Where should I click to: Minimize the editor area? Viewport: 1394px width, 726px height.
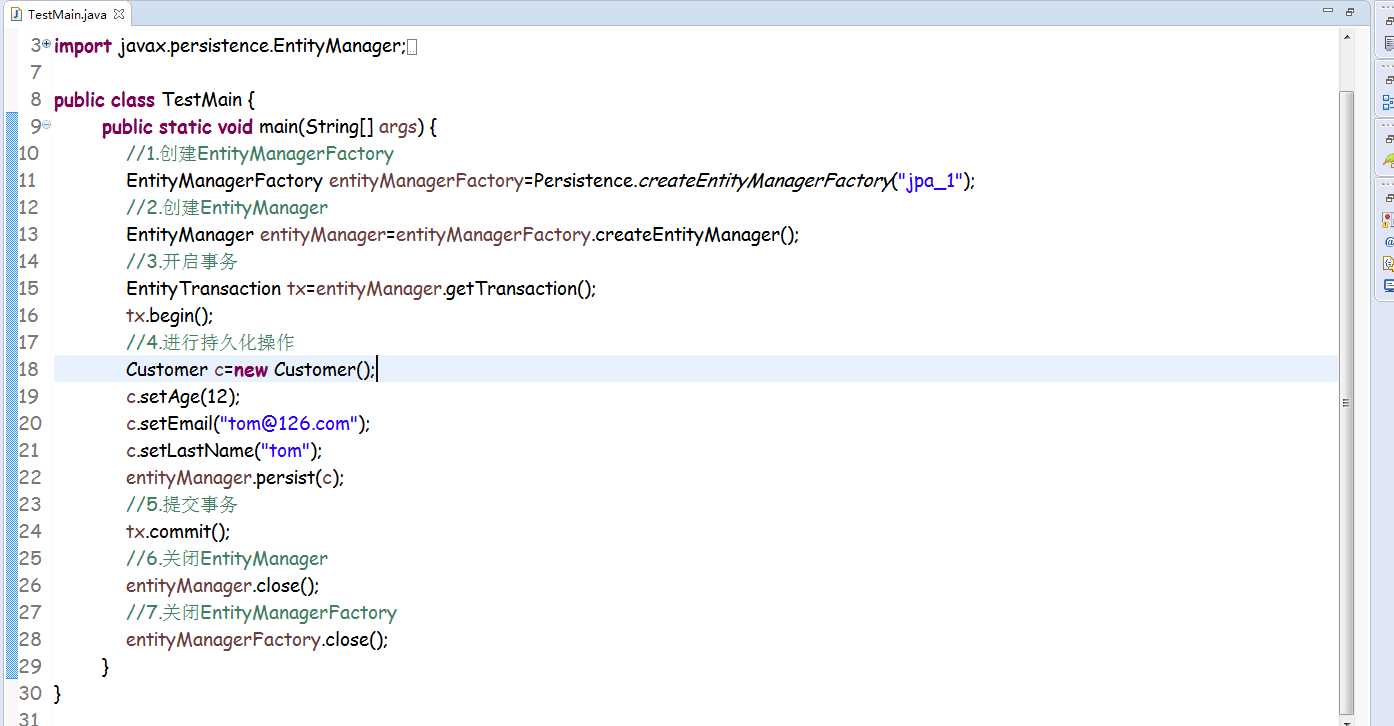tap(1327, 12)
